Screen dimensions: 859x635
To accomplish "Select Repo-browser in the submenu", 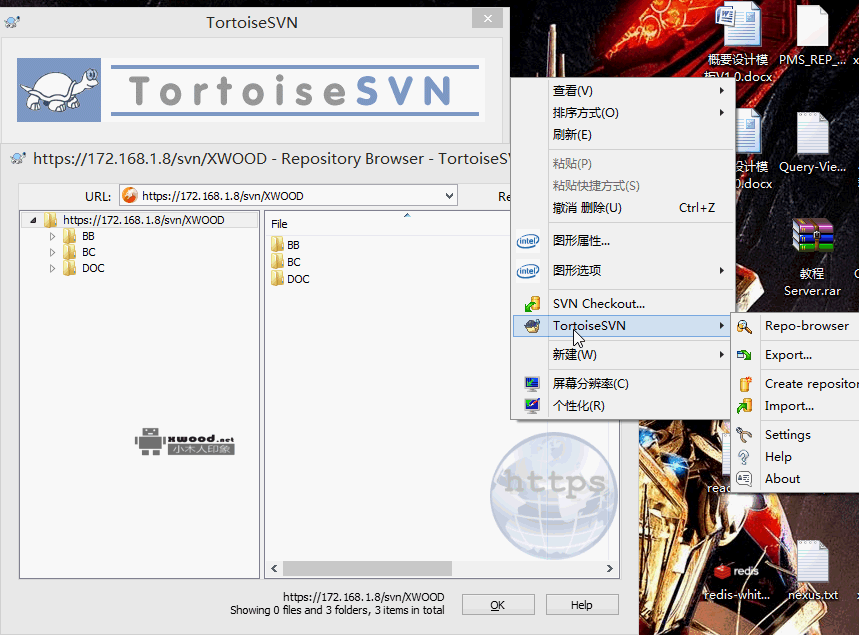I will tap(796, 326).
